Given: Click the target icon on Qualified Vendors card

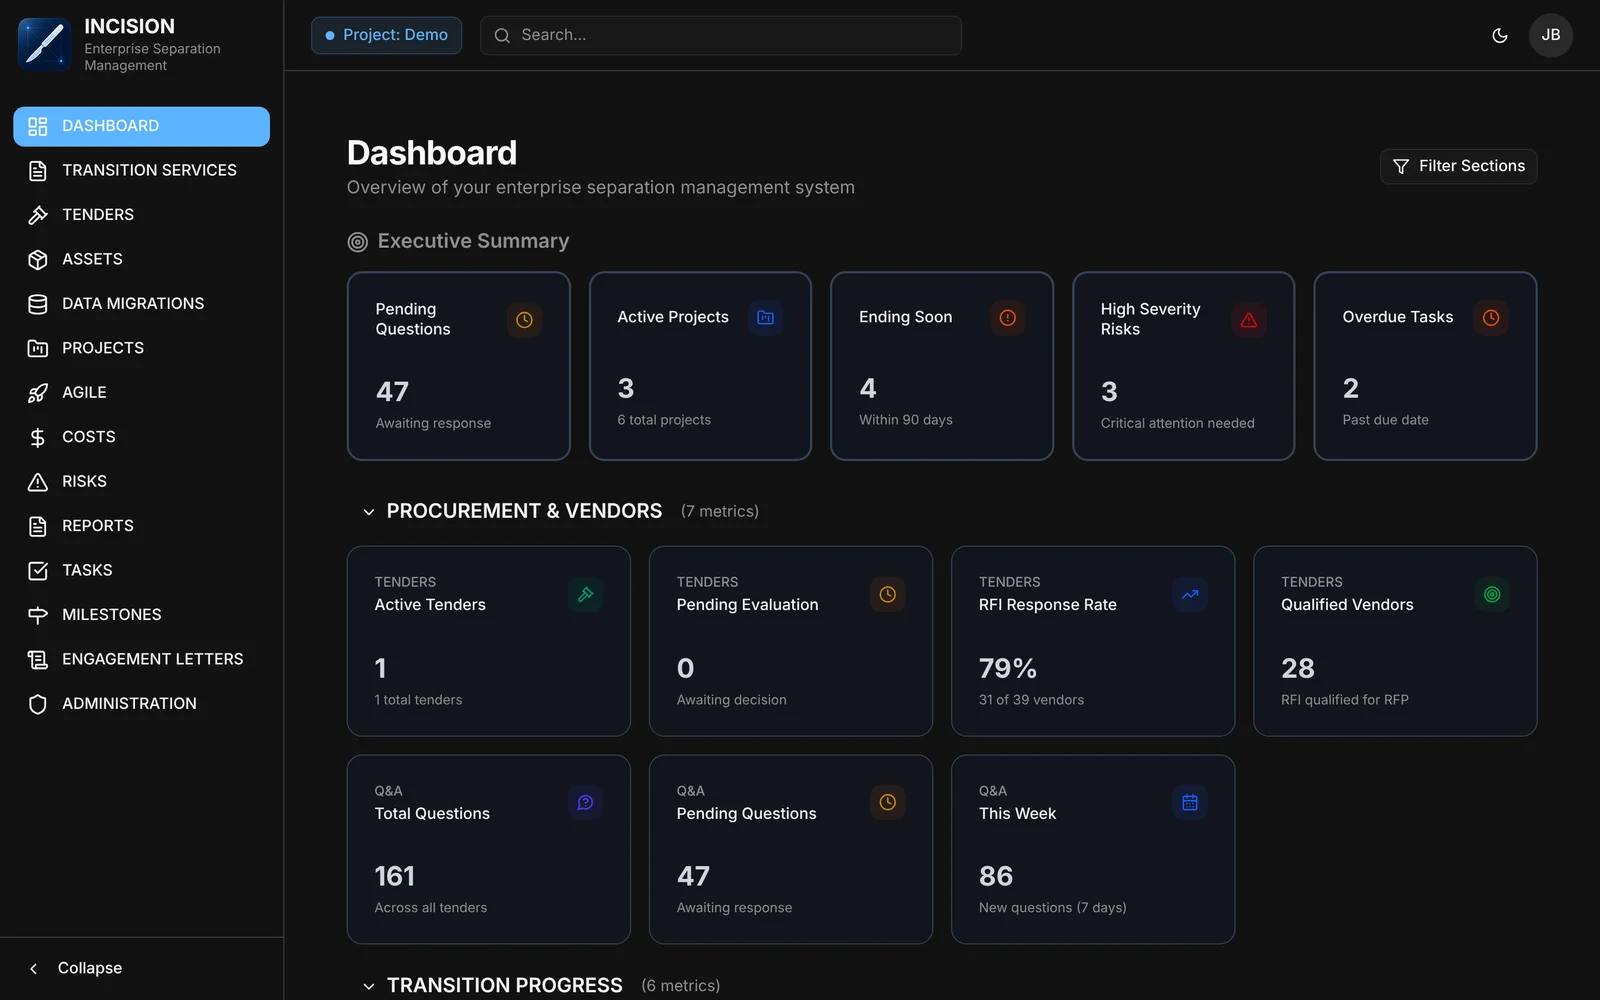Looking at the screenshot, I should pyautogui.click(x=1492, y=594).
